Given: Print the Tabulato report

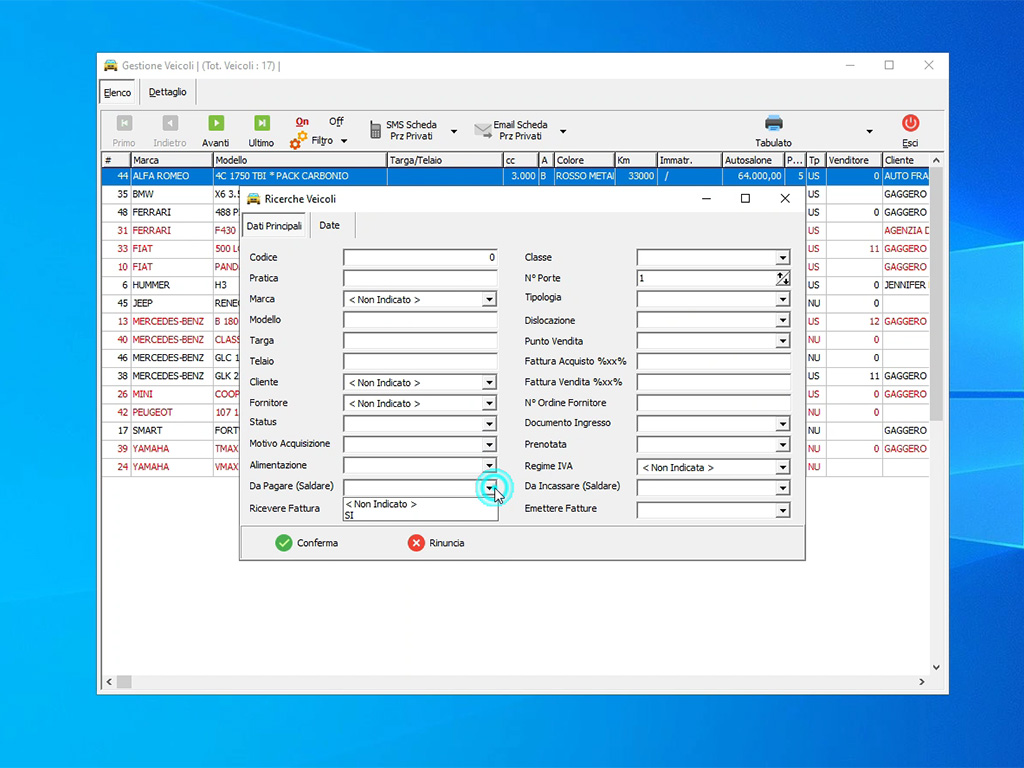Looking at the screenshot, I should pyautogui.click(x=773, y=131).
